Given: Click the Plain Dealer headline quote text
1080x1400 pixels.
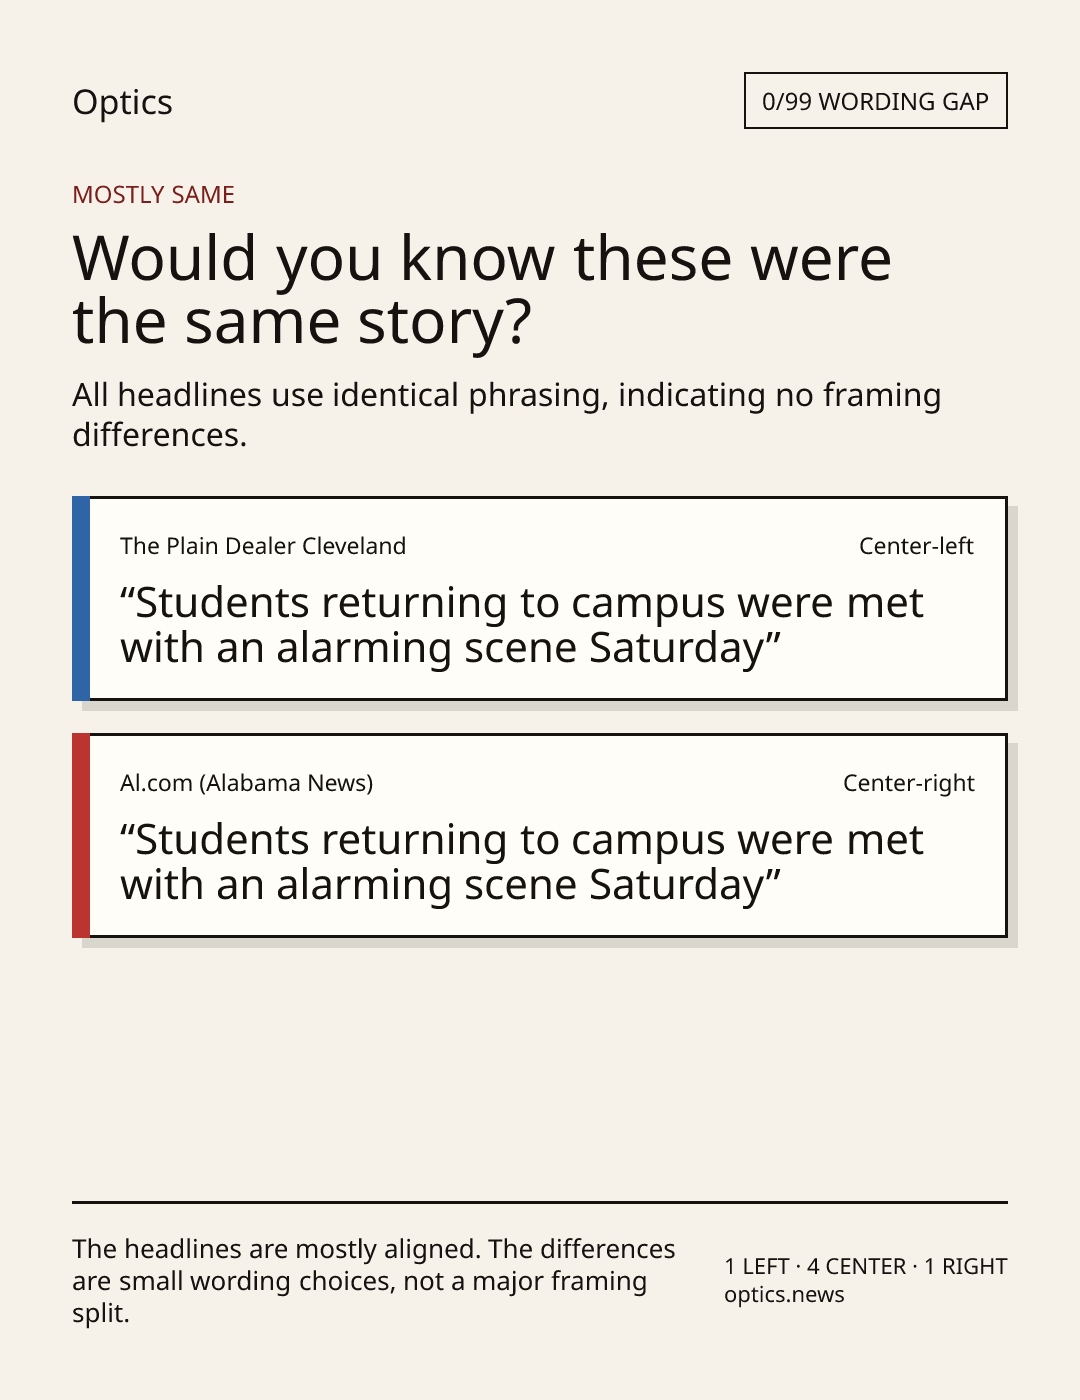Looking at the screenshot, I should click(522, 625).
